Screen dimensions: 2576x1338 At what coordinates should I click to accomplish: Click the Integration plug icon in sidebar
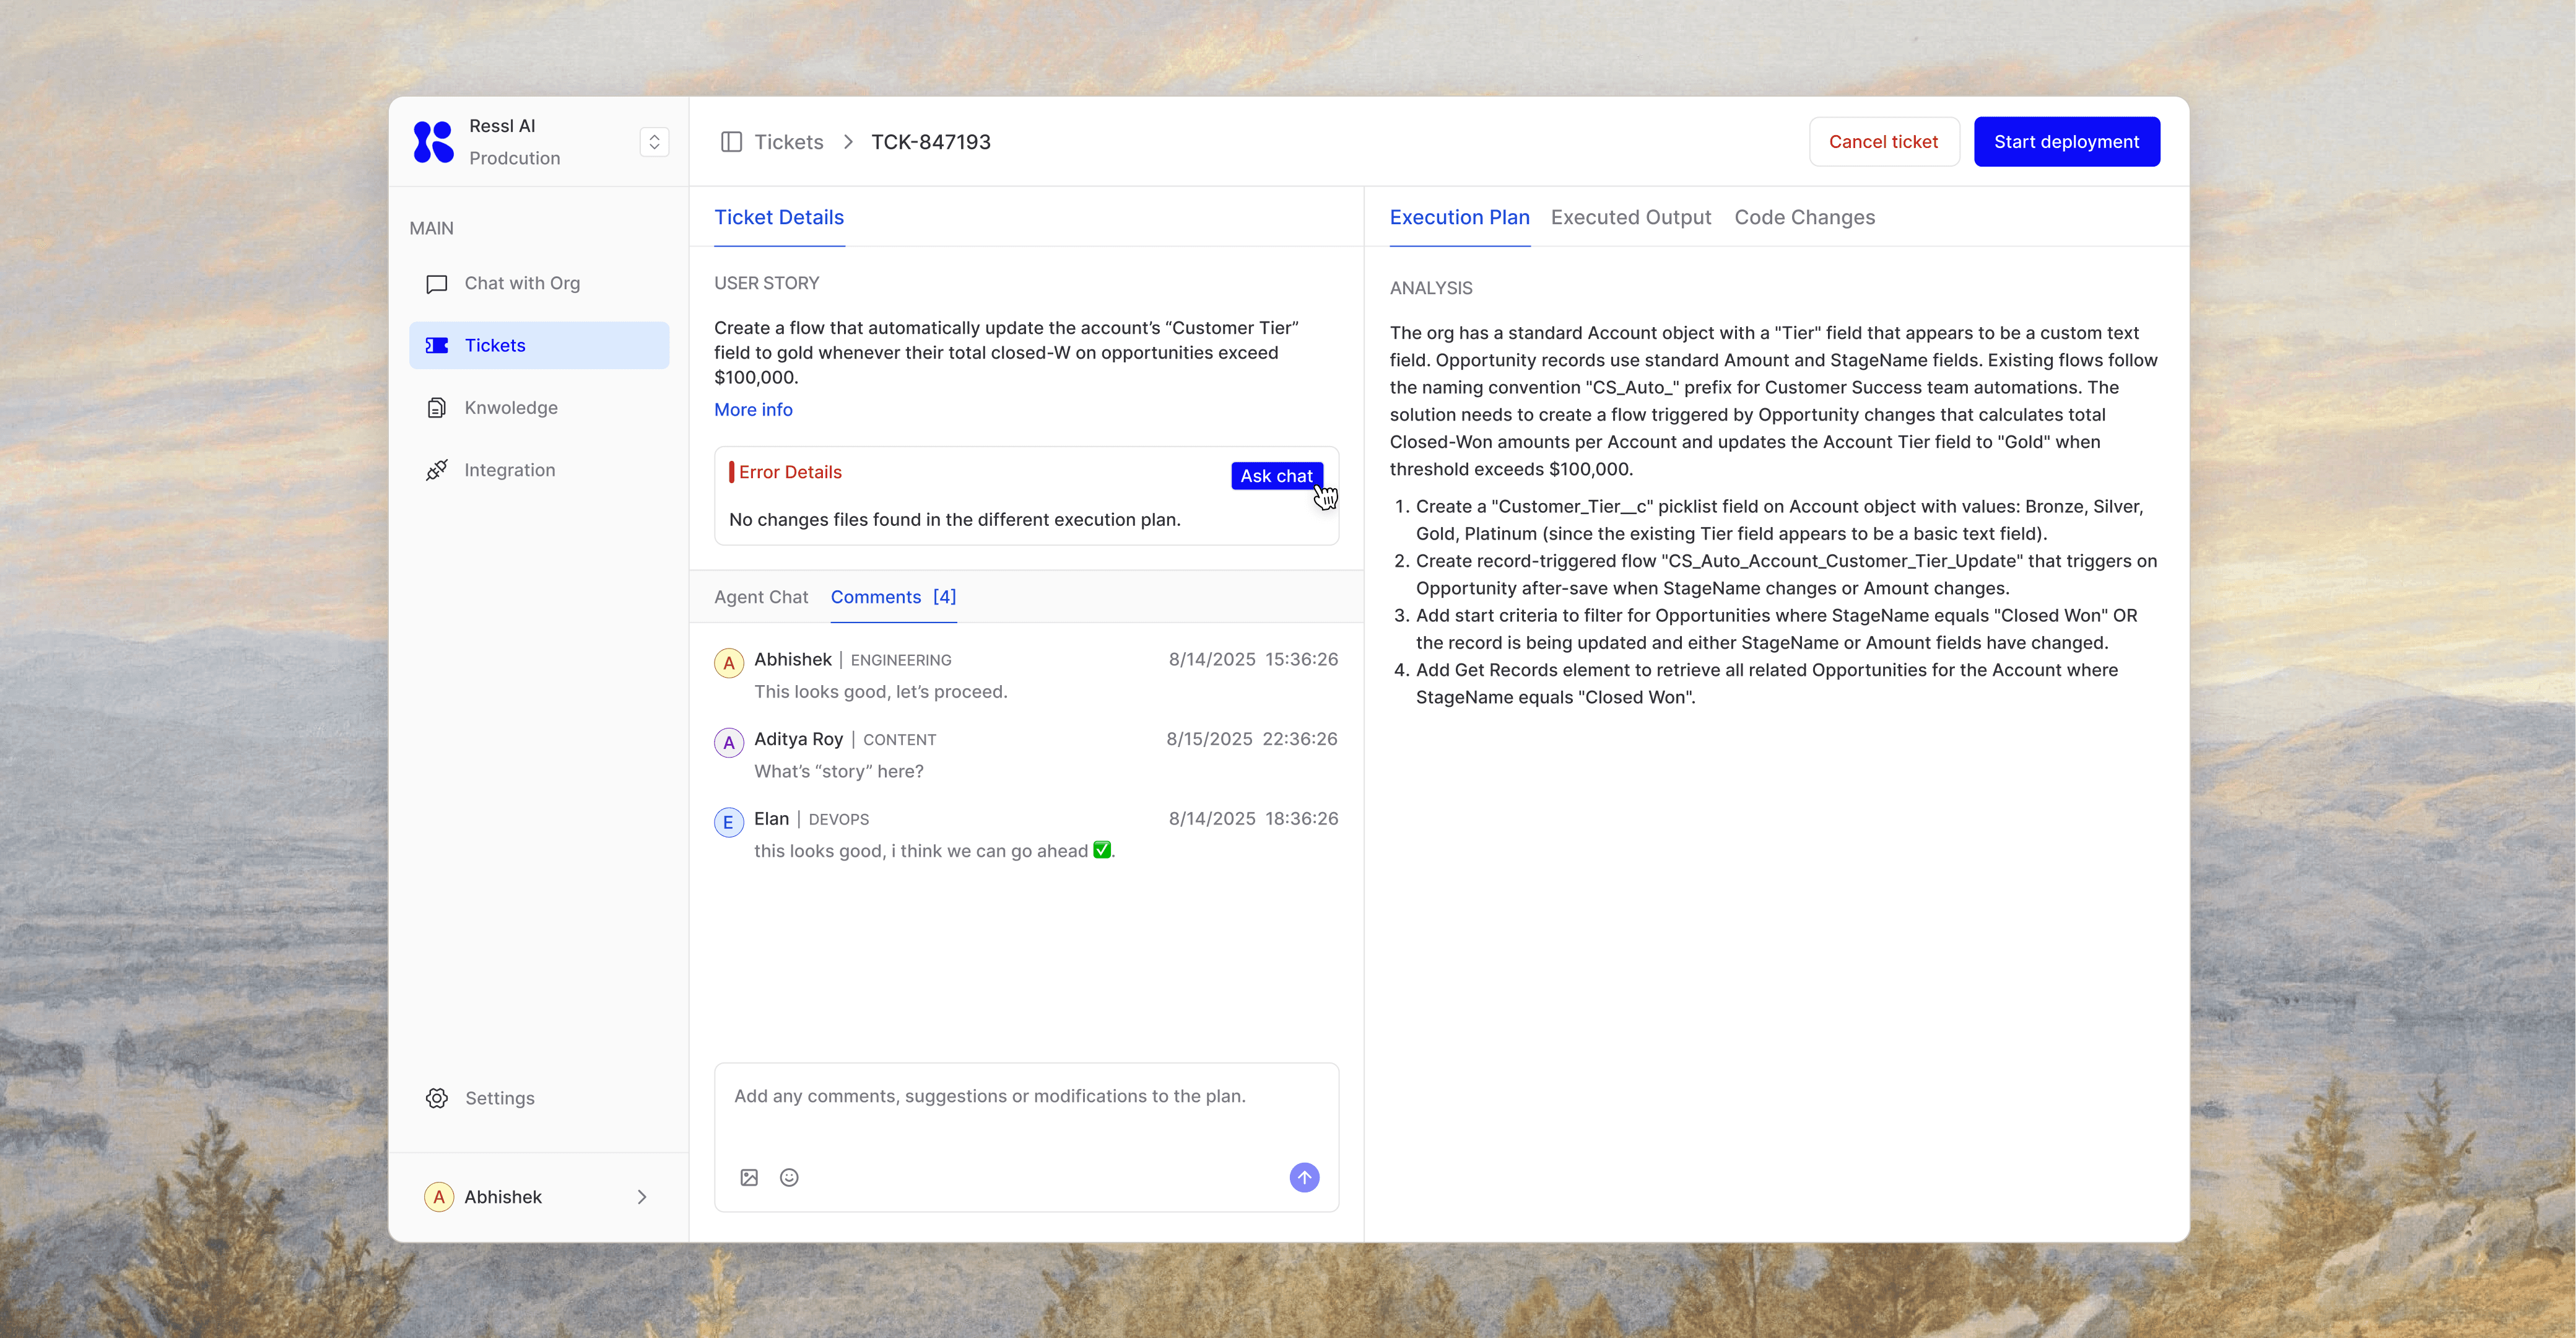pyautogui.click(x=436, y=470)
